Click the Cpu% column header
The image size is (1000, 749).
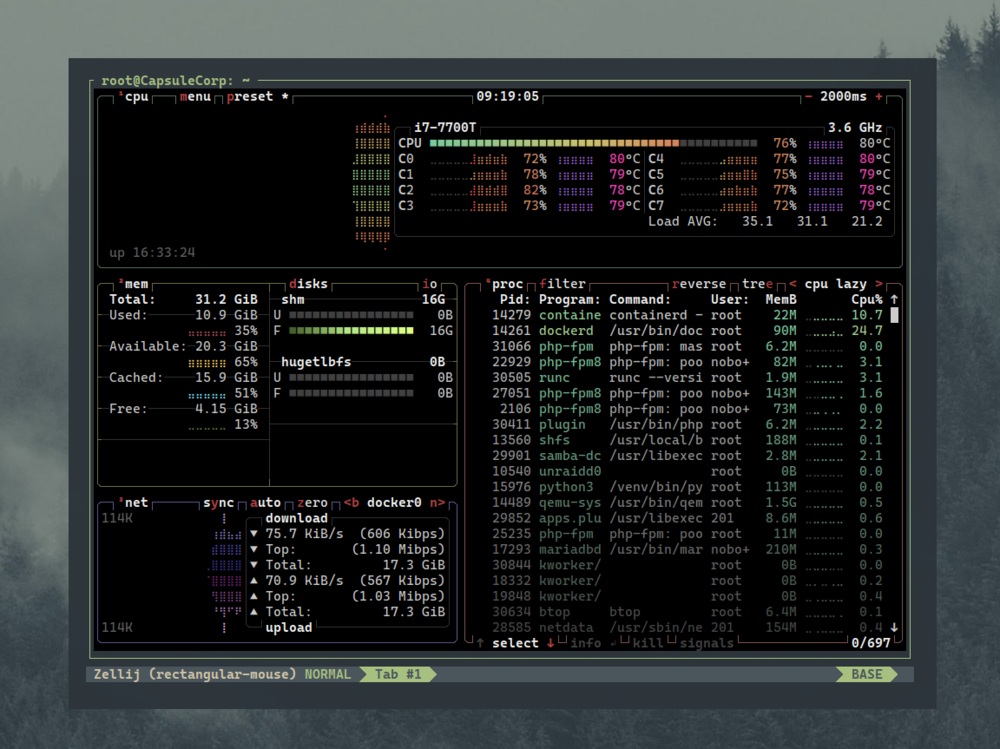tap(867, 299)
